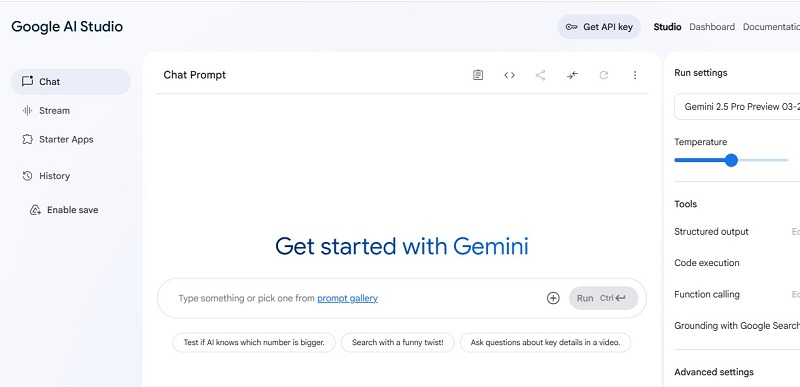Choose 'Search with a funny twist!' suggestion
The image size is (800, 387).
click(x=397, y=343)
